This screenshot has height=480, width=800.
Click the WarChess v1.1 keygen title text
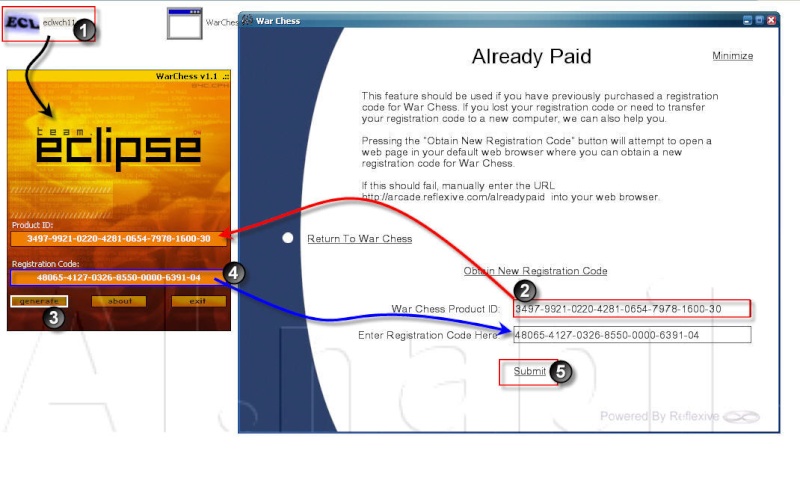click(186, 77)
